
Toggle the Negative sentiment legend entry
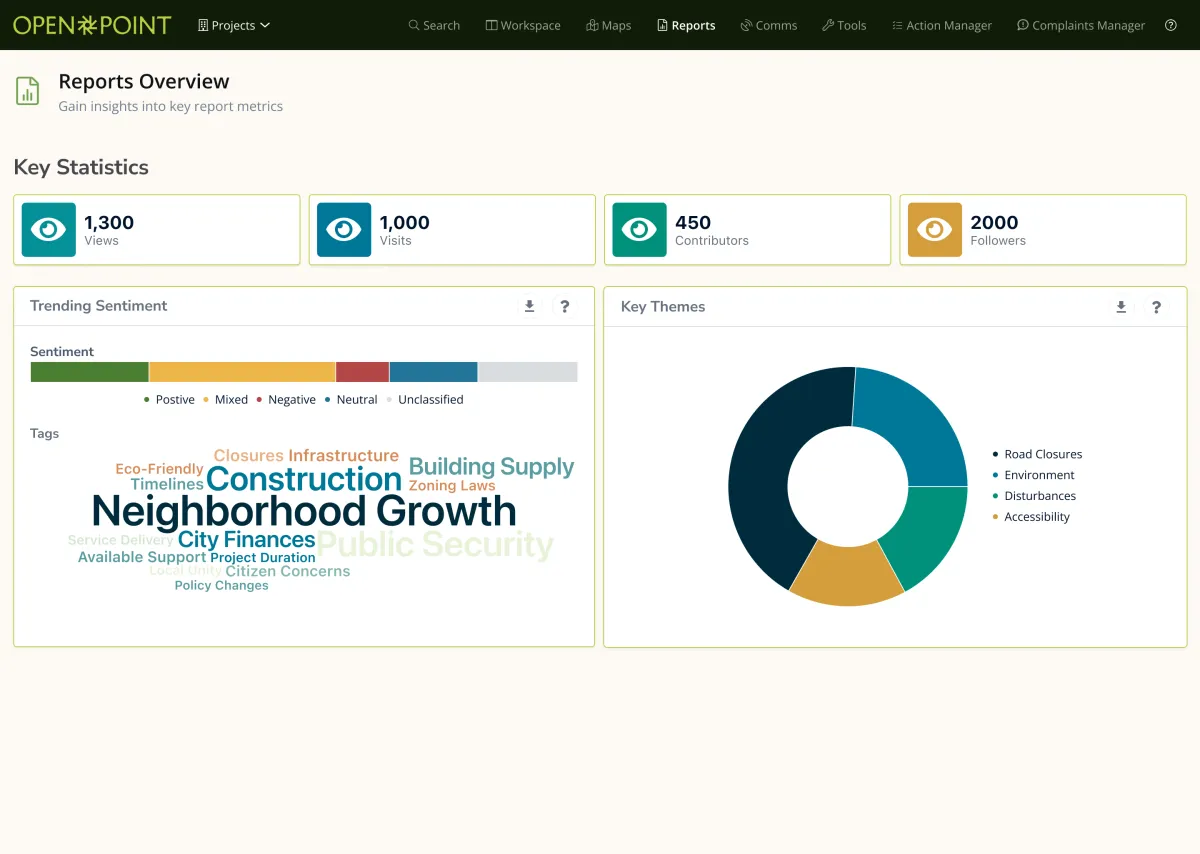286,400
